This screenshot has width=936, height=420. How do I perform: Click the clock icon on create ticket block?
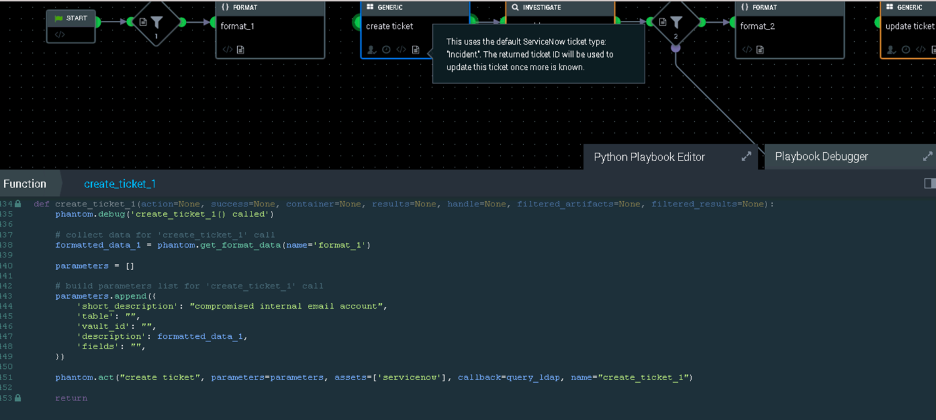[386, 49]
